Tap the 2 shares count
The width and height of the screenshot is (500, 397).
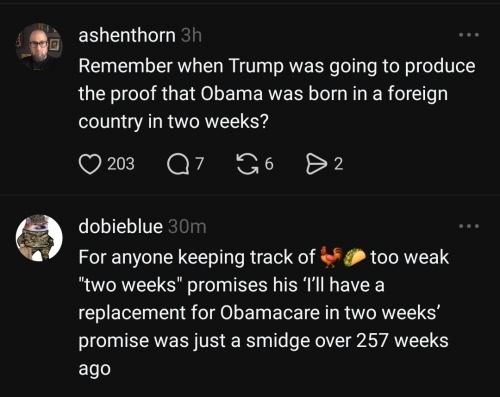(x=338, y=164)
